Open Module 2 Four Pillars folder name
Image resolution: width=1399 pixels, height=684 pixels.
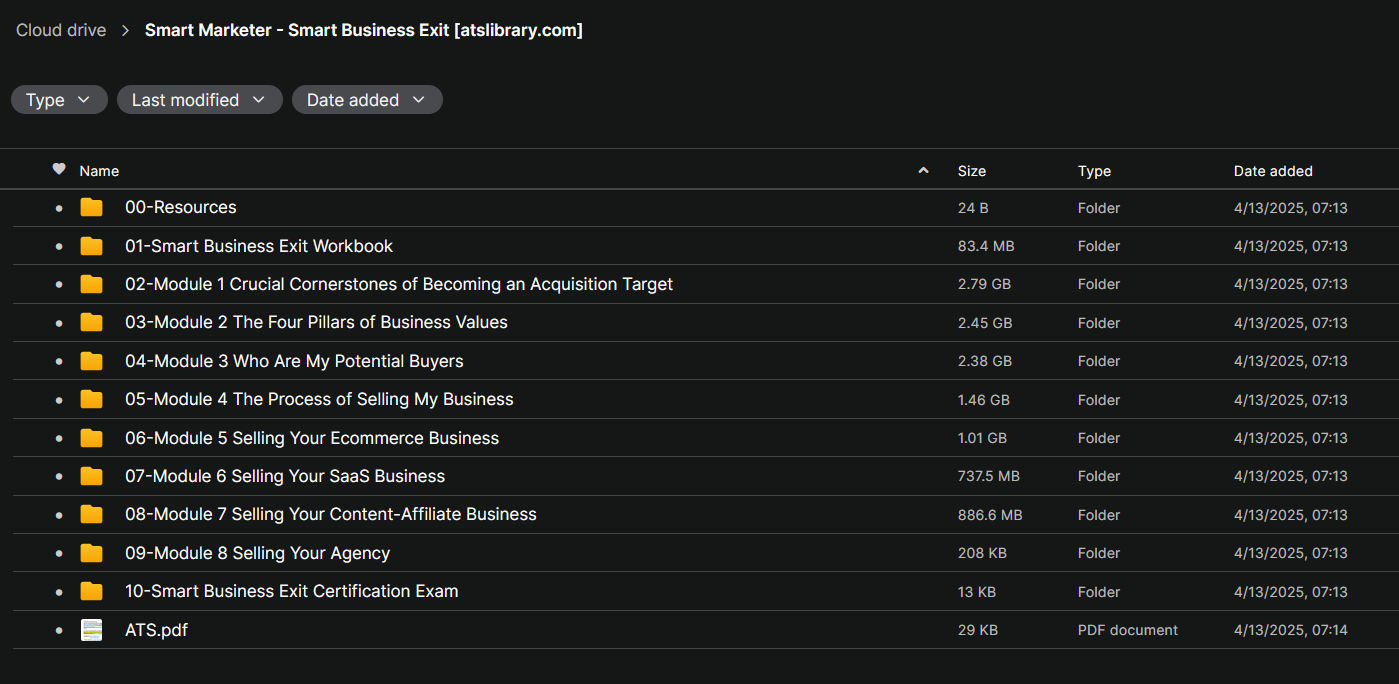316,322
